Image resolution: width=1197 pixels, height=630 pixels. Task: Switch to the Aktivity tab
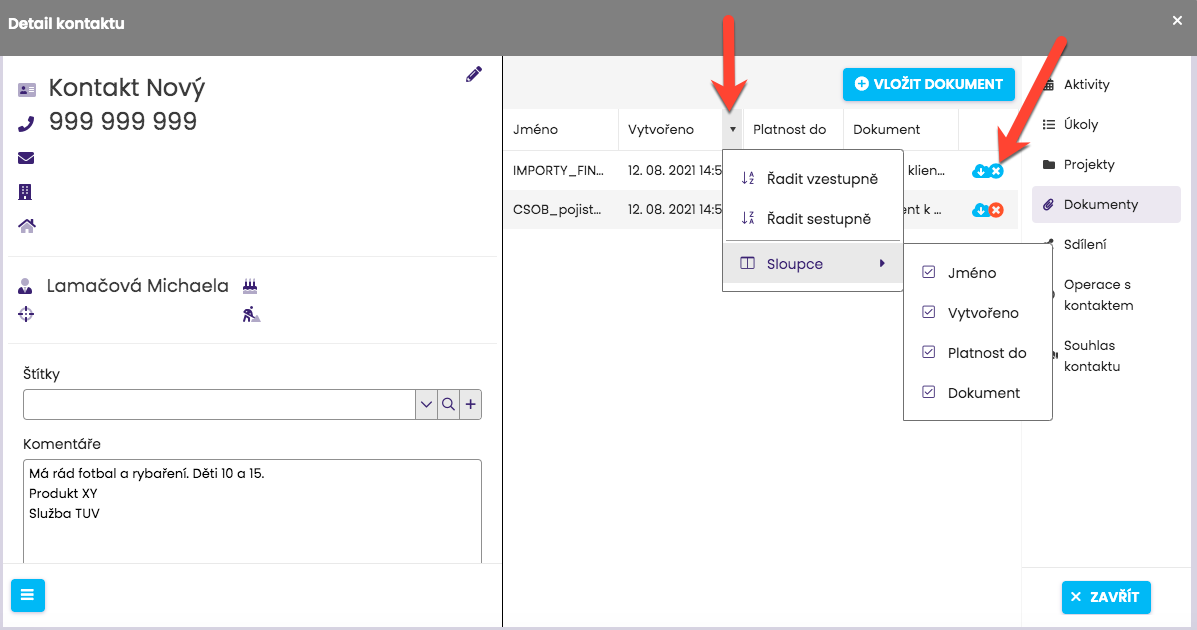pyautogui.click(x=1086, y=85)
